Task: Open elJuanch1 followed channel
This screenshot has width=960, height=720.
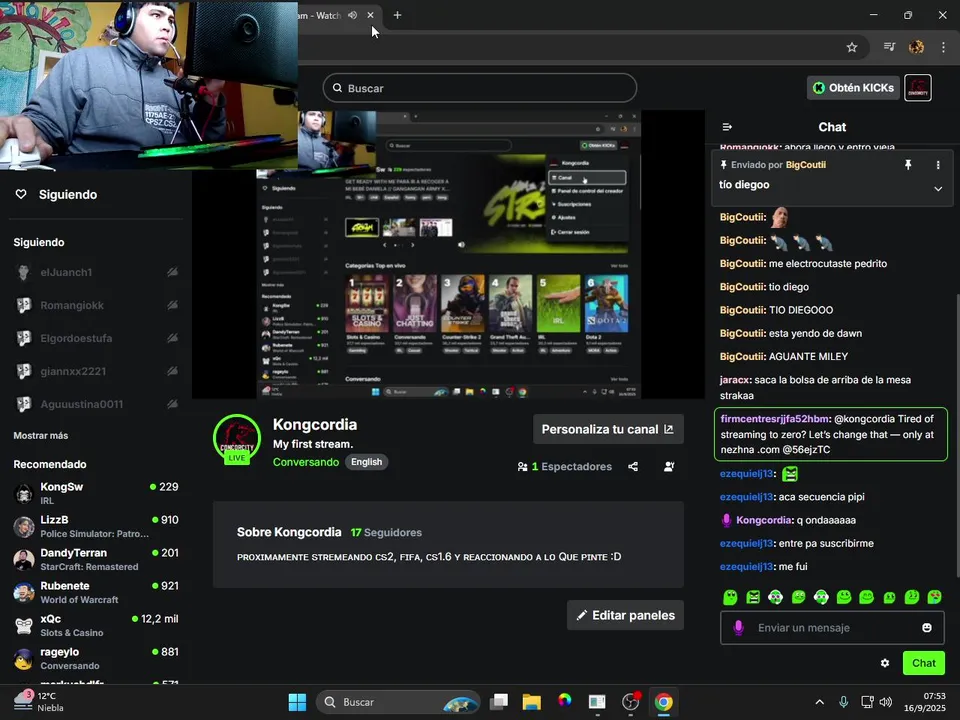Action: point(96,272)
